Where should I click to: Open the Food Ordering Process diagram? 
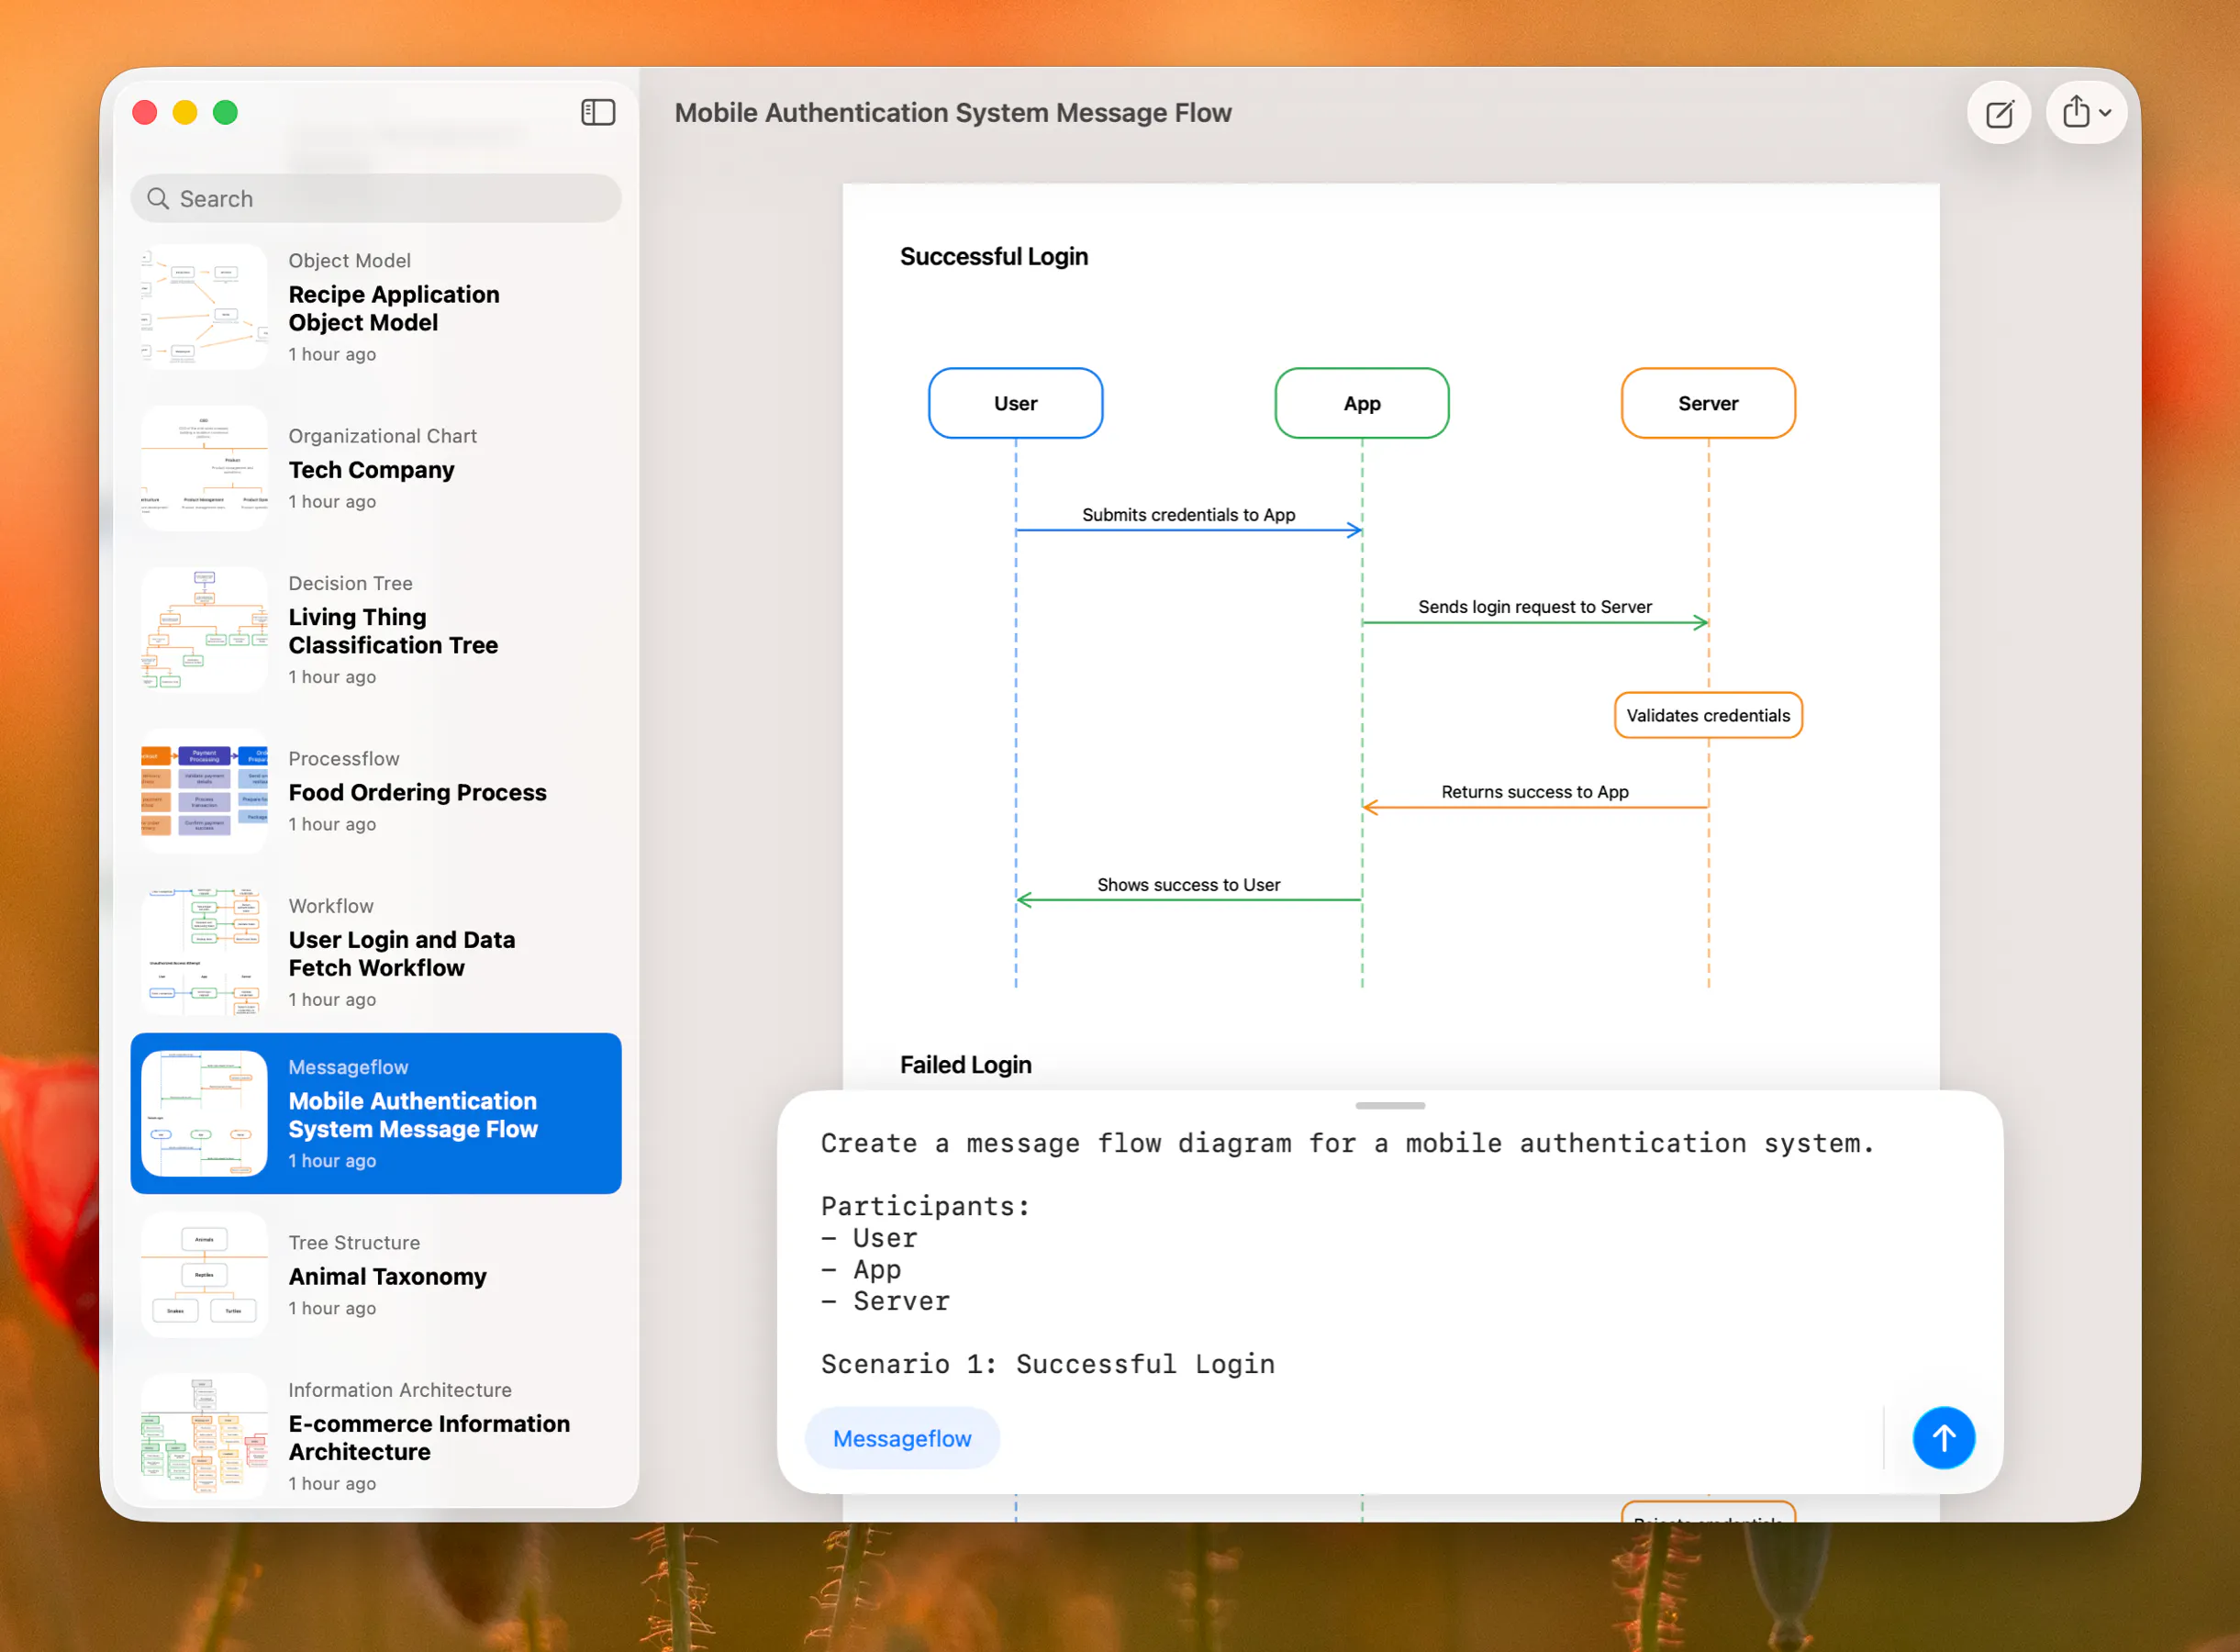(376, 791)
